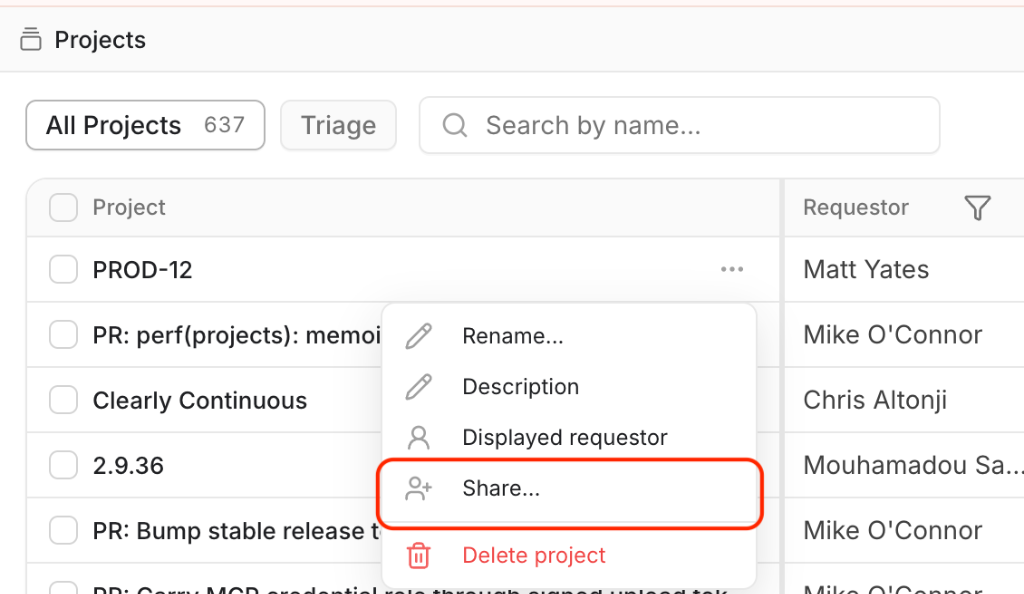Viewport: 1024px width, 594px height.
Task: Switch to the Triage tab
Action: tap(338, 125)
